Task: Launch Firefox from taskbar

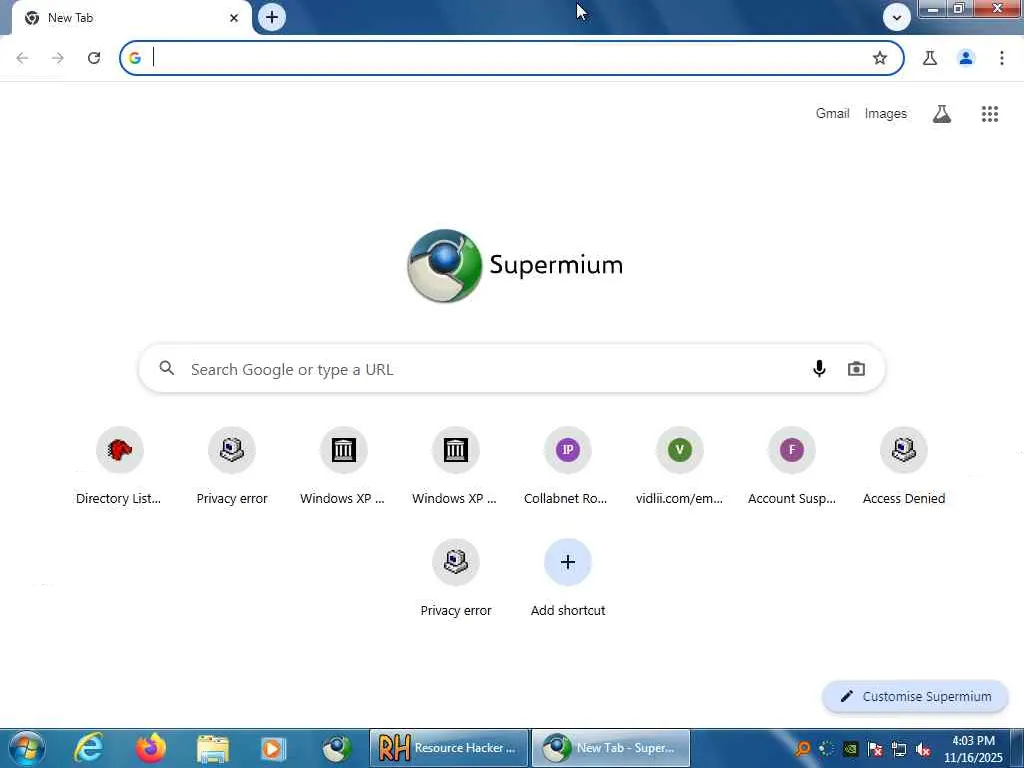Action: (151, 748)
